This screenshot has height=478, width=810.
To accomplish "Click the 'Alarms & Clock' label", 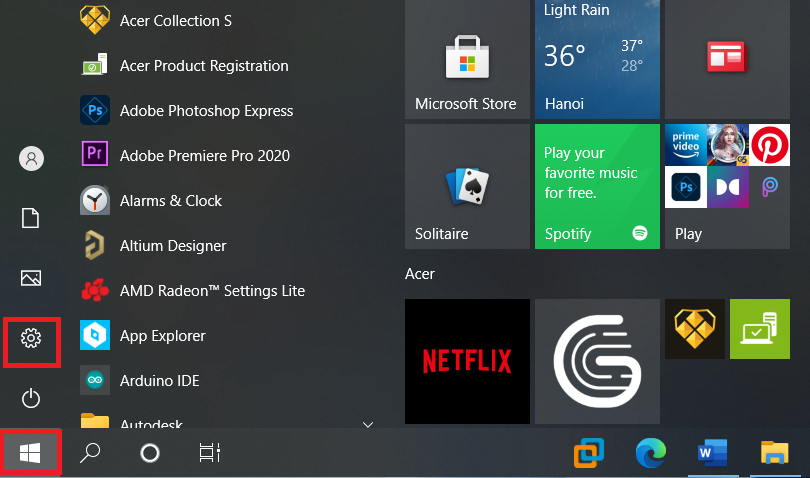I will pyautogui.click(x=171, y=201).
